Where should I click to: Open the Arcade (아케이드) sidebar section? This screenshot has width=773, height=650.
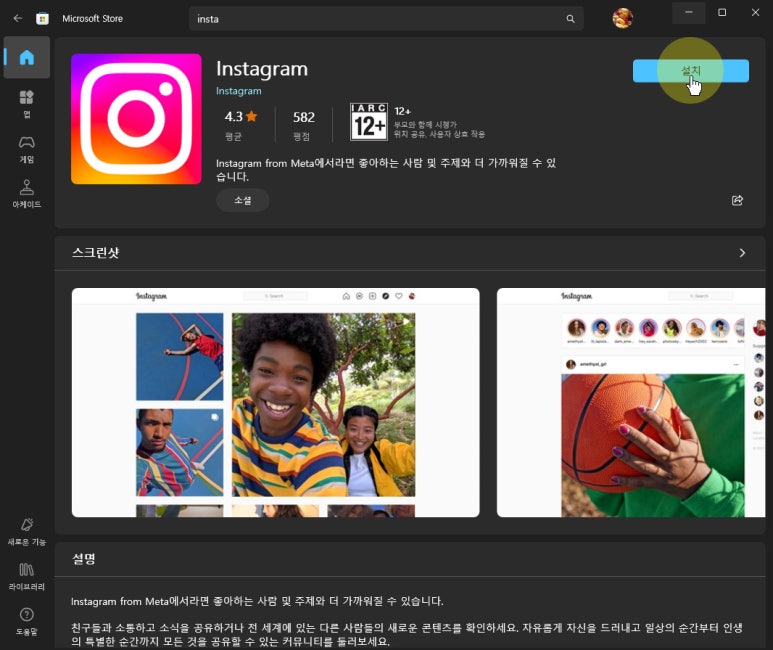point(27,194)
